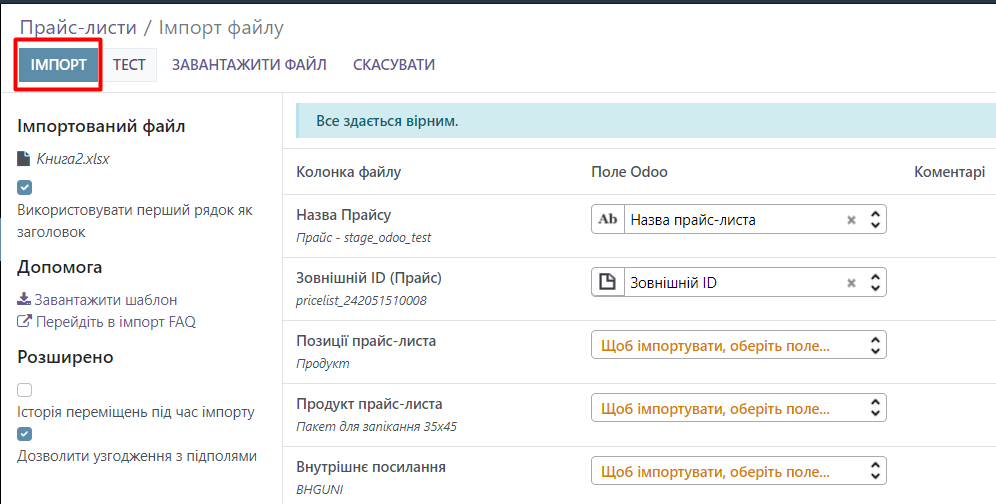This screenshot has height=504, width=996.
Task: Open the field dropdown for Внутрішнє посилання
Action: click(738, 471)
